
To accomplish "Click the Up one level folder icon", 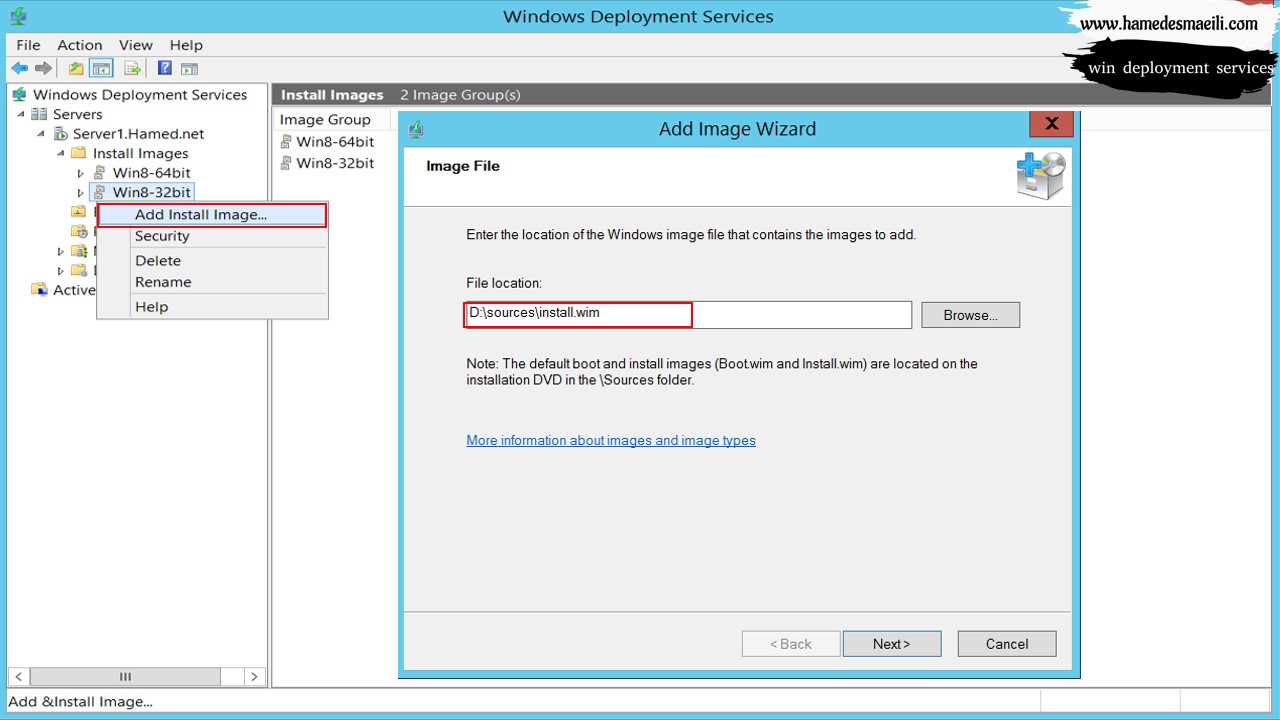I will click(x=76, y=68).
